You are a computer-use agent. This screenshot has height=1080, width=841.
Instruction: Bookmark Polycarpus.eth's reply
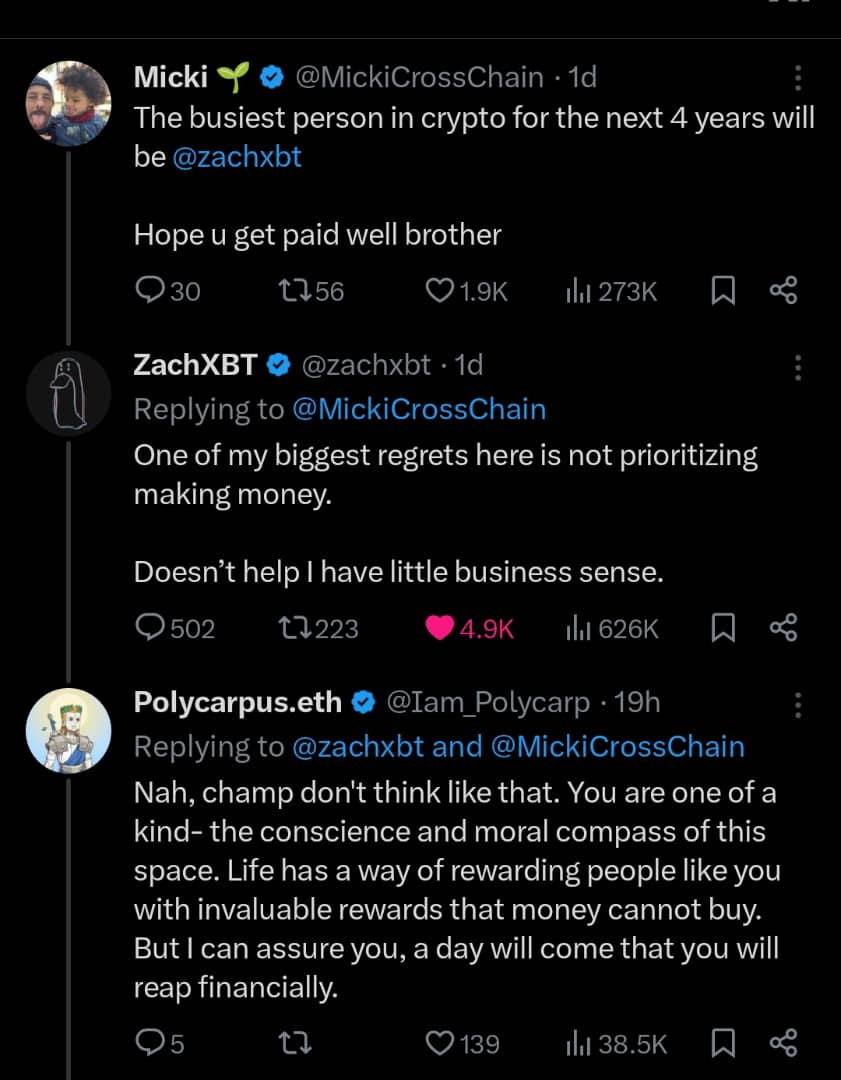tap(723, 1044)
